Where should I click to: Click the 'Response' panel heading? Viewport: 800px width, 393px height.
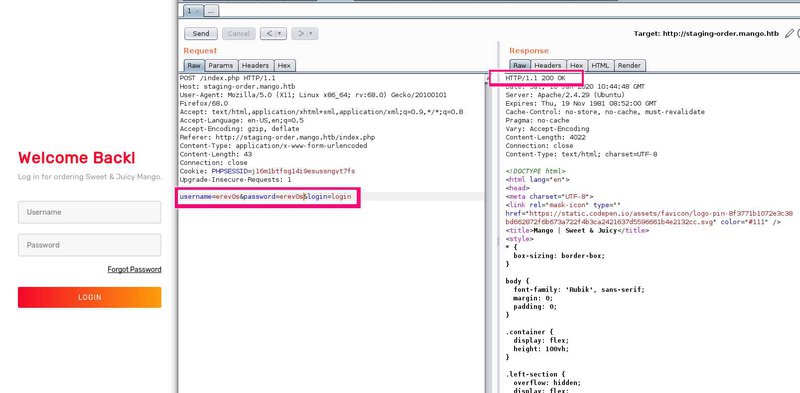(529, 51)
